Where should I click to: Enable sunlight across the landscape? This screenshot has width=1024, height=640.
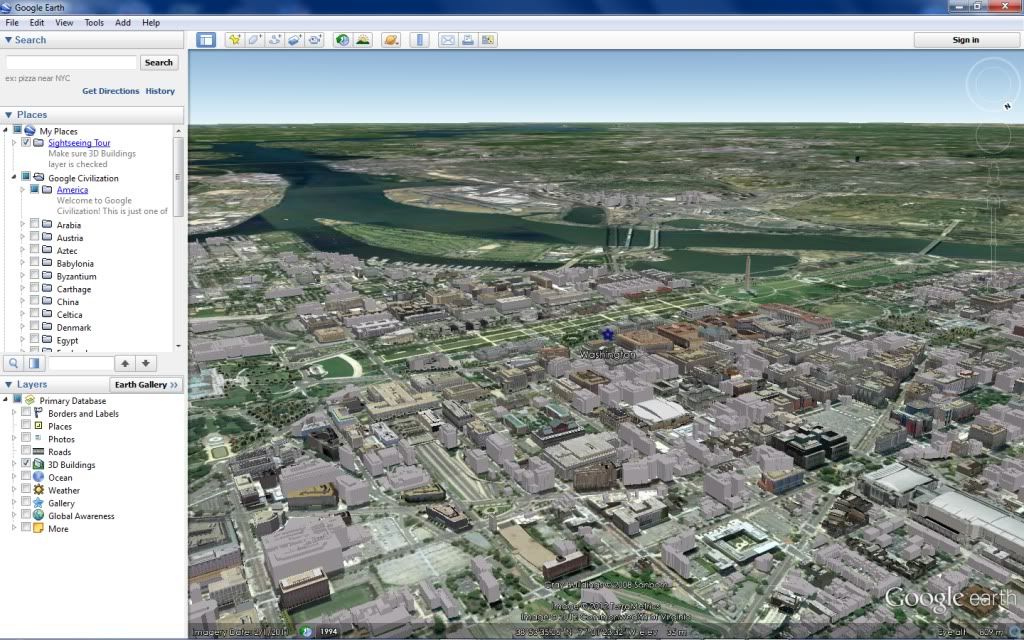coord(362,40)
